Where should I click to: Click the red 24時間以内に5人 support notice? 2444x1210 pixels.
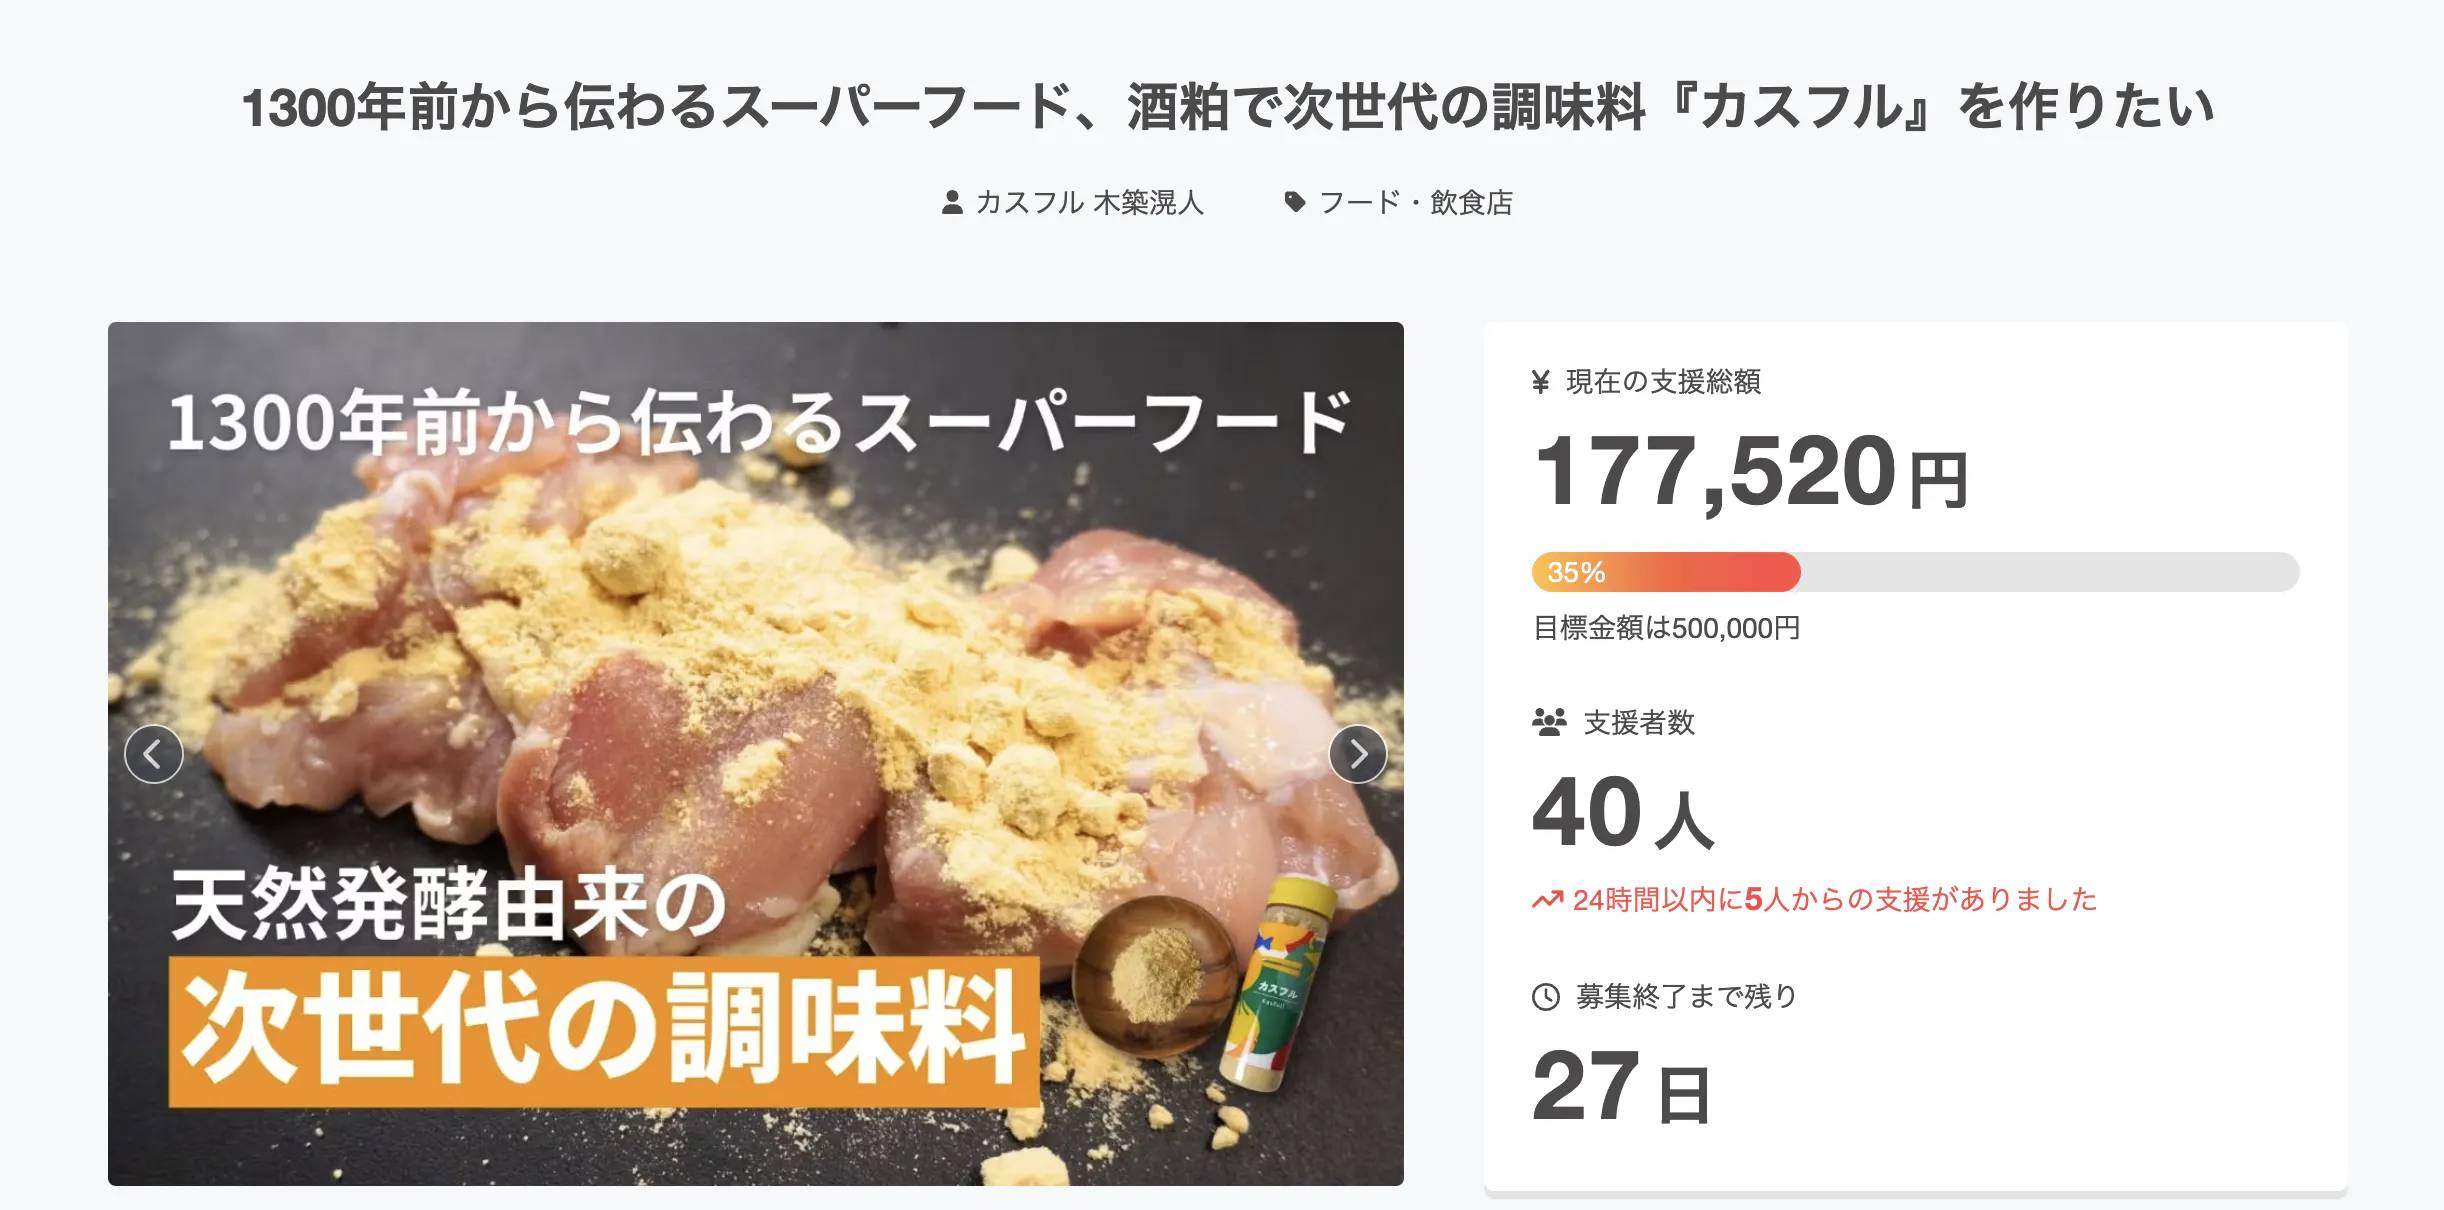coord(1834,900)
